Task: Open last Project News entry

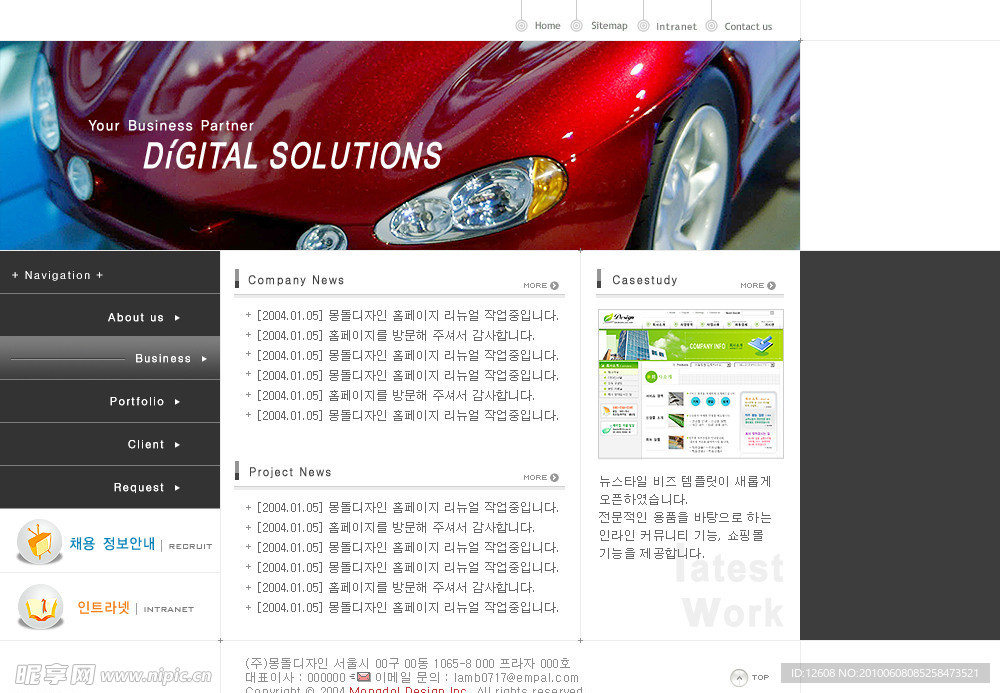Action: [408, 608]
